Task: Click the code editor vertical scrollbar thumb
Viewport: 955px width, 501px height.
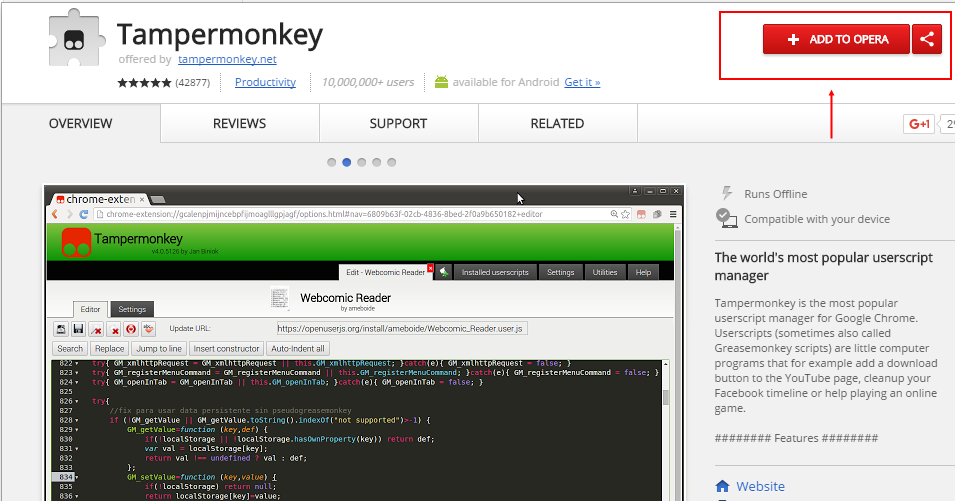Action: click(666, 397)
